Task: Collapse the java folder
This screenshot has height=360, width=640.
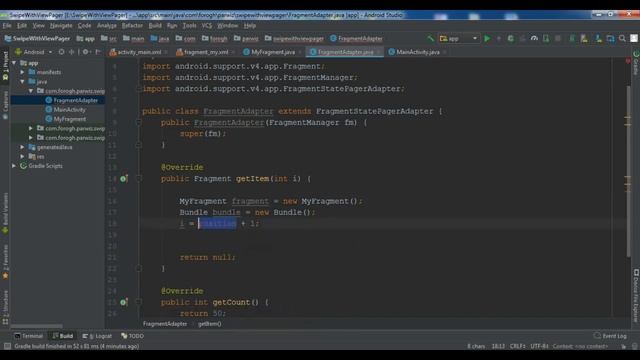Action: click(22, 82)
